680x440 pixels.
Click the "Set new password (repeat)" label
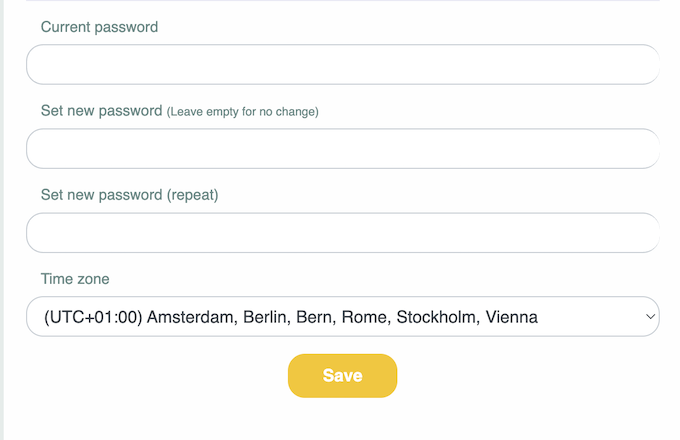129,195
